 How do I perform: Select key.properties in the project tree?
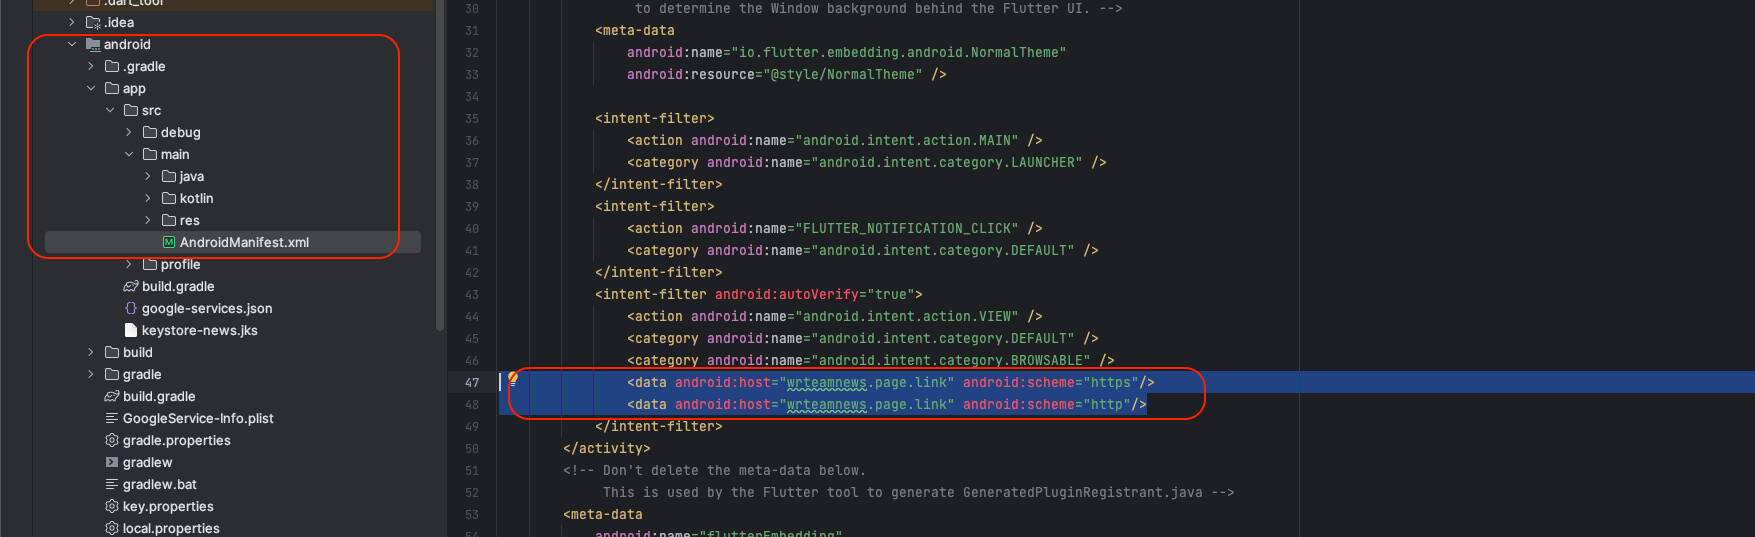(168, 507)
